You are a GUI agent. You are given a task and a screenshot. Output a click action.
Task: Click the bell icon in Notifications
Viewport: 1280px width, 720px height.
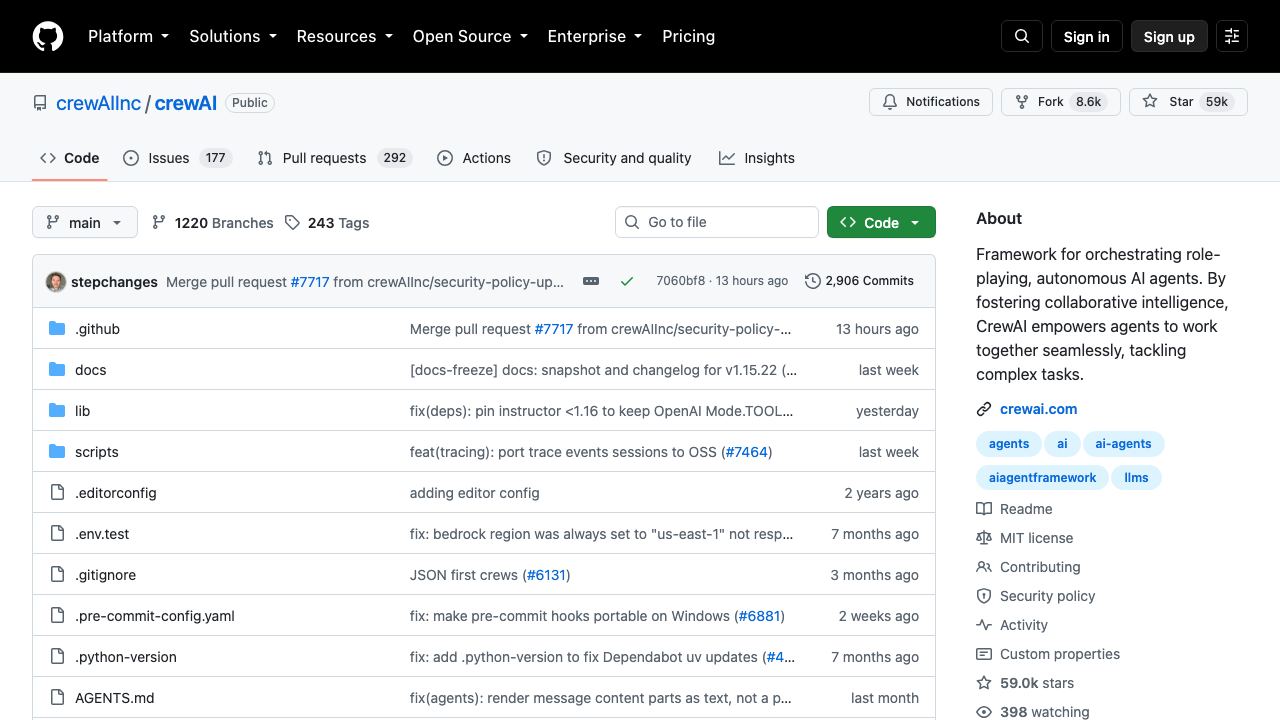point(890,102)
